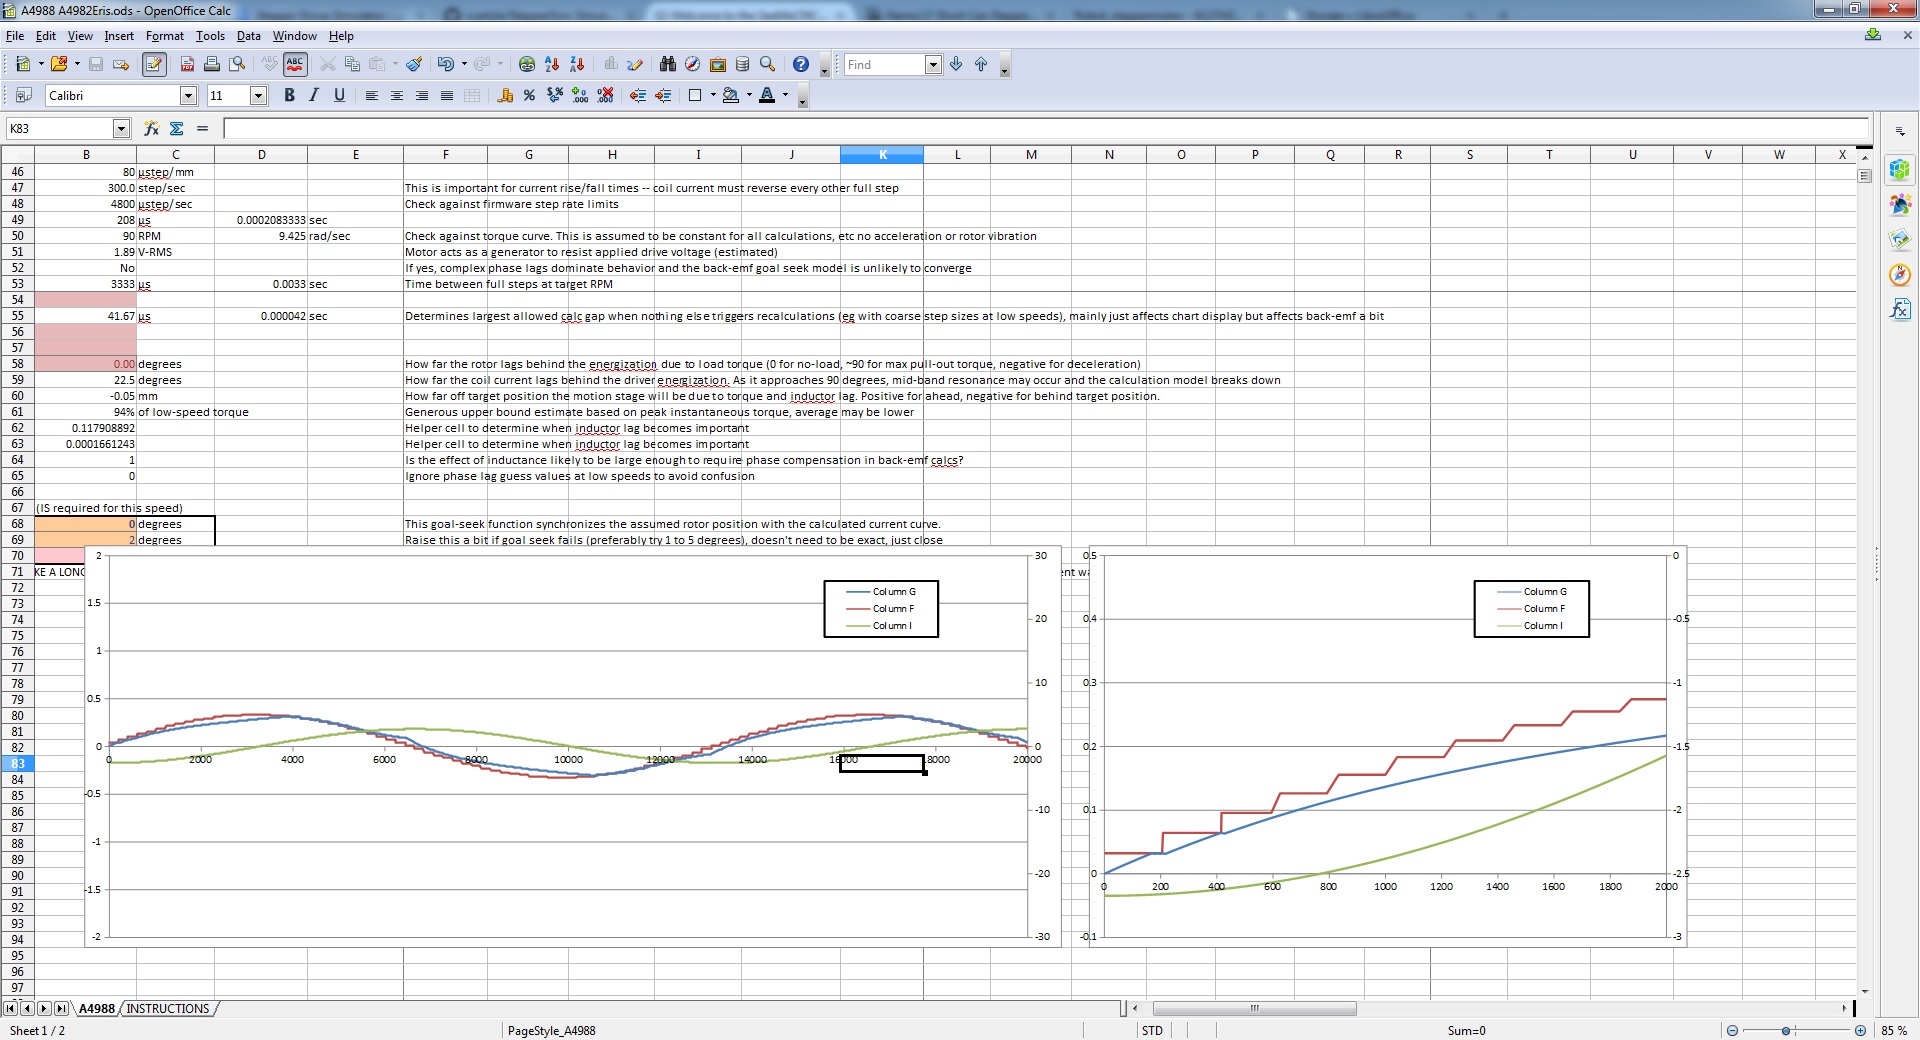Expand the Name Box cell reference dropdown
Viewport: 1920px width, 1040px height.
(121, 129)
